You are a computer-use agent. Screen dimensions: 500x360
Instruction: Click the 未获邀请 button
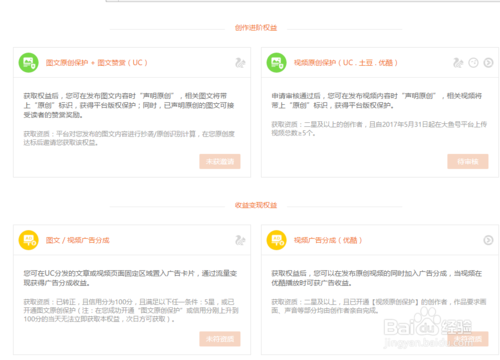[x=220, y=161]
